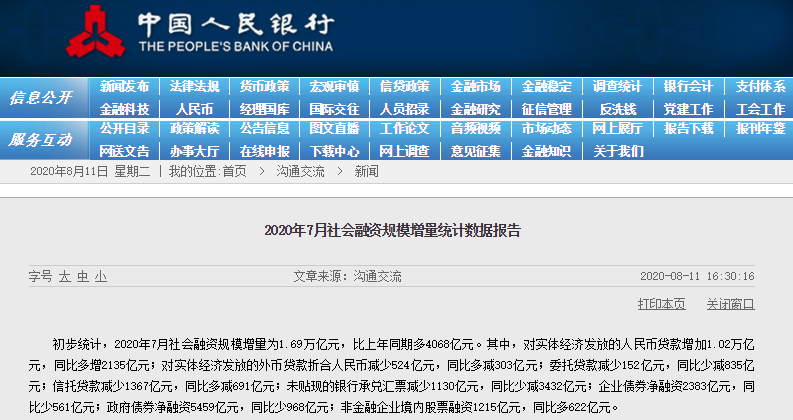Open the 金融市场 menu item

click(x=475, y=87)
